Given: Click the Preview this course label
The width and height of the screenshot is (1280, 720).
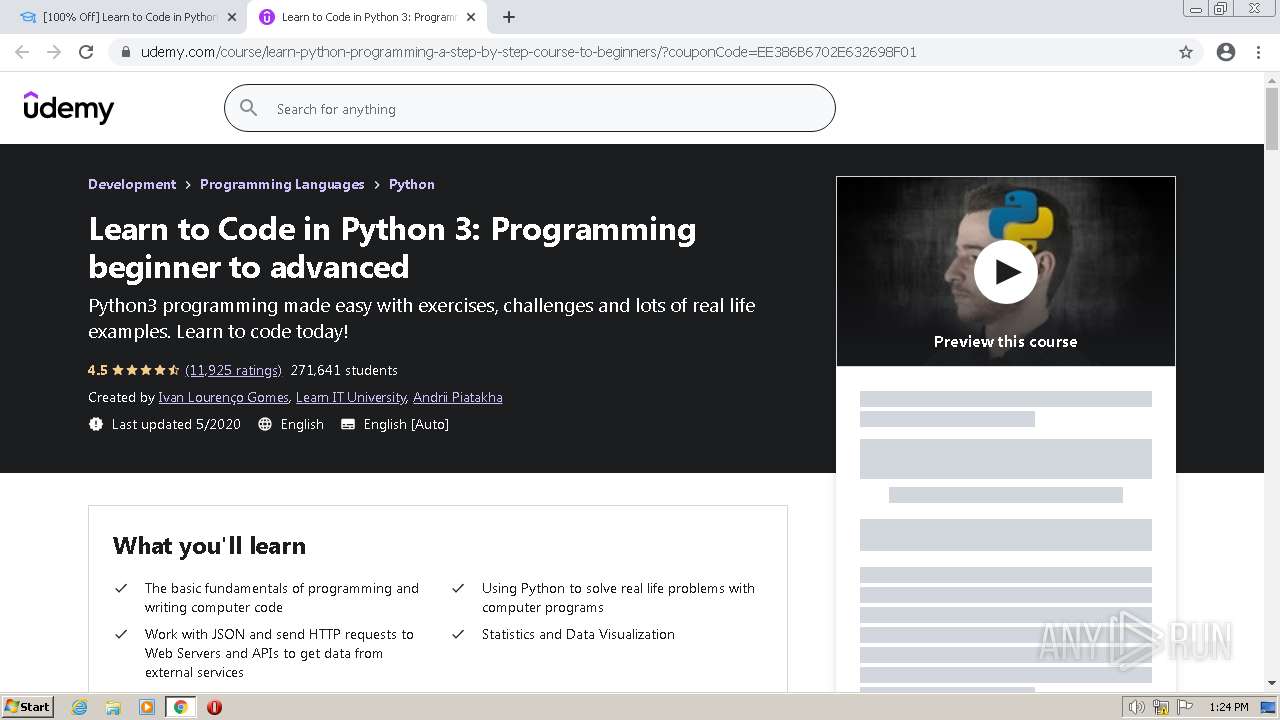Looking at the screenshot, I should click(1005, 341).
